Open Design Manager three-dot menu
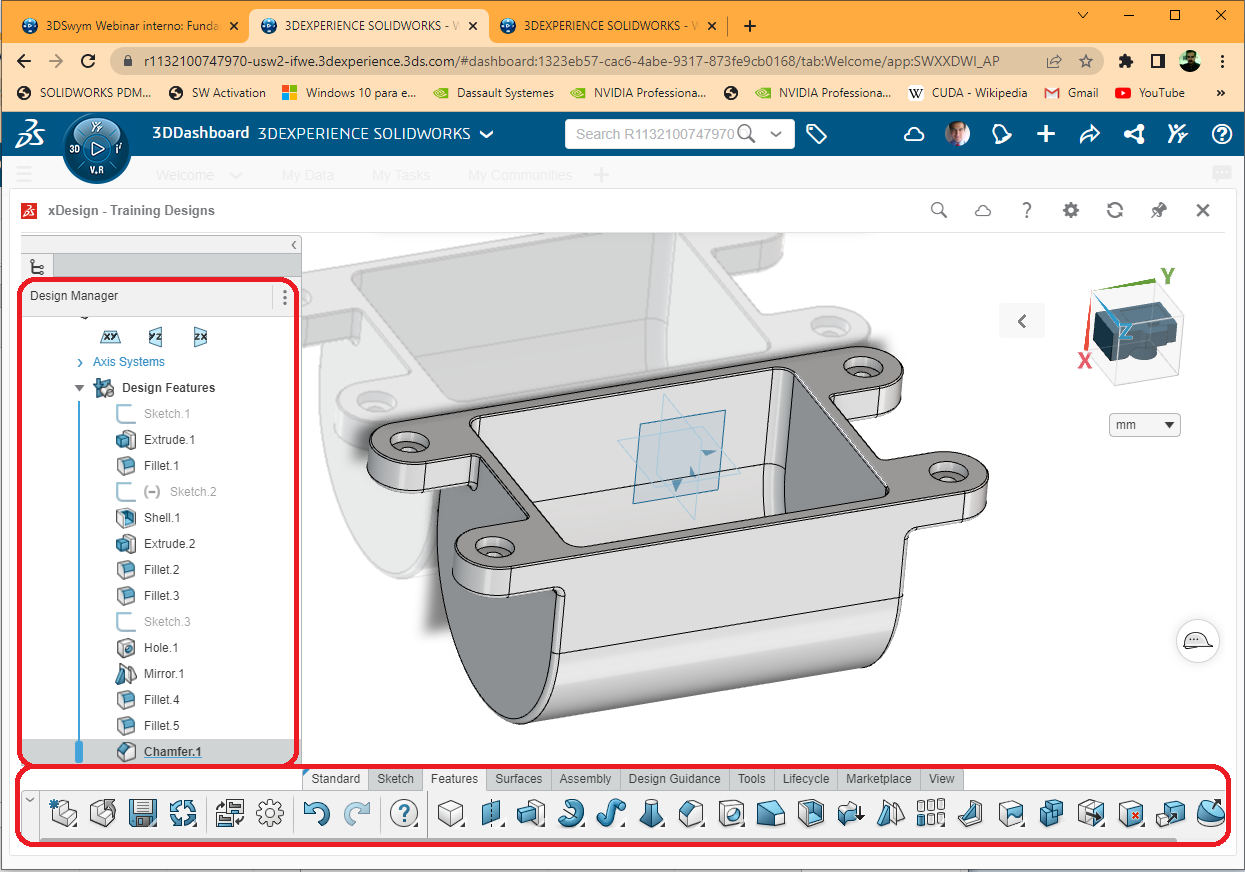 pyautogui.click(x=285, y=297)
